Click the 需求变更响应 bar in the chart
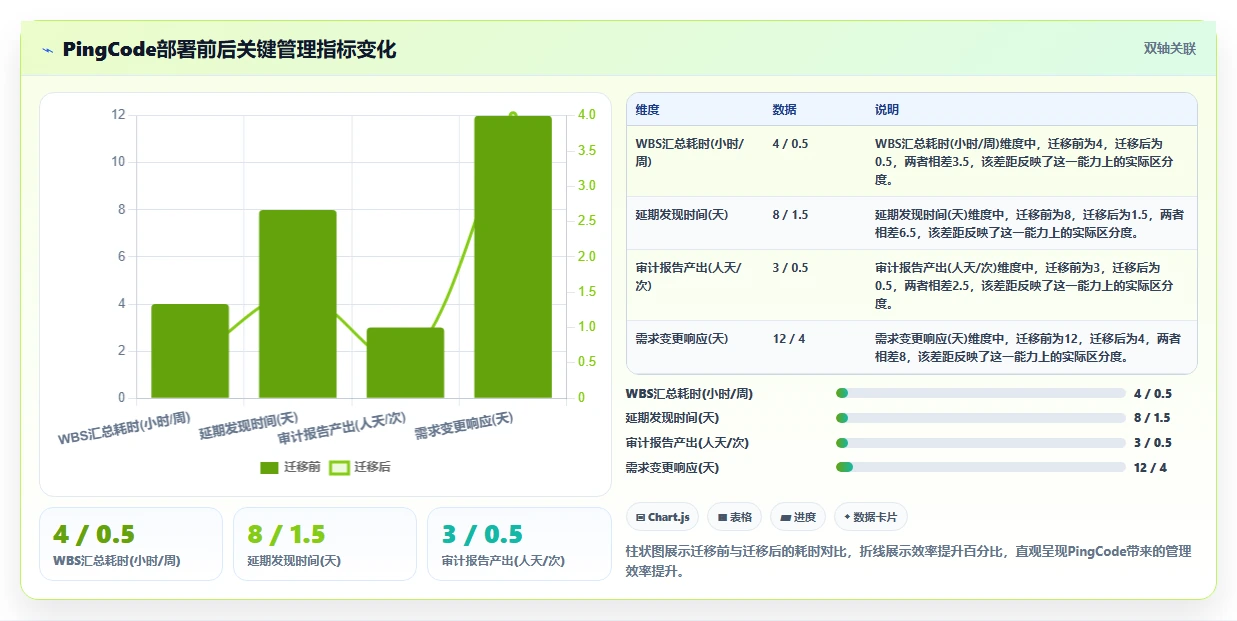Viewport: 1237px width, 621px height. tap(513, 257)
